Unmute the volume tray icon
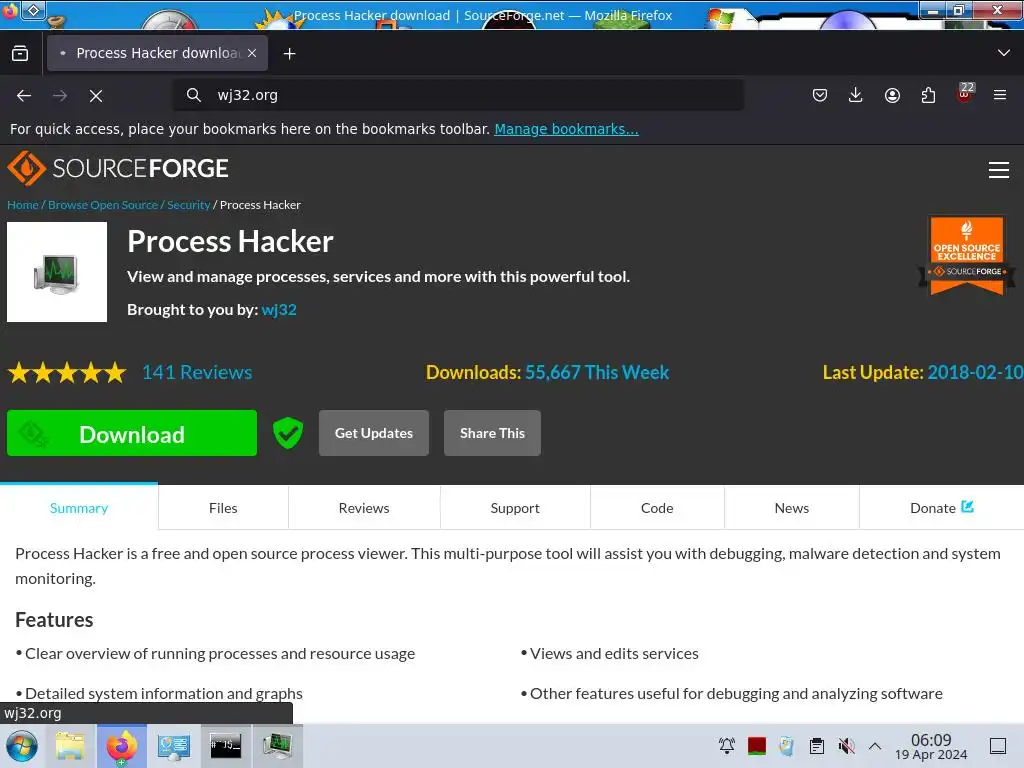Screen dimensions: 1024x768 (x=846, y=746)
